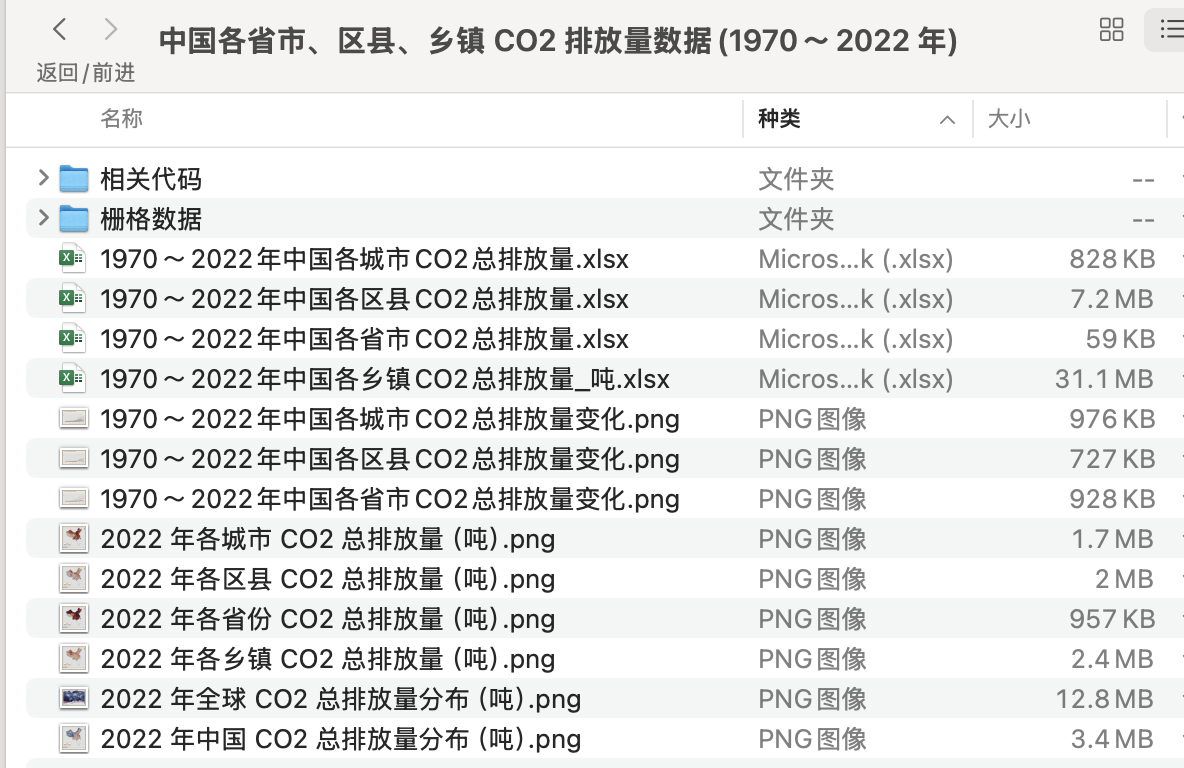Click the forward navigation arrow
The image size is (1184, 768).
(111, 30)
